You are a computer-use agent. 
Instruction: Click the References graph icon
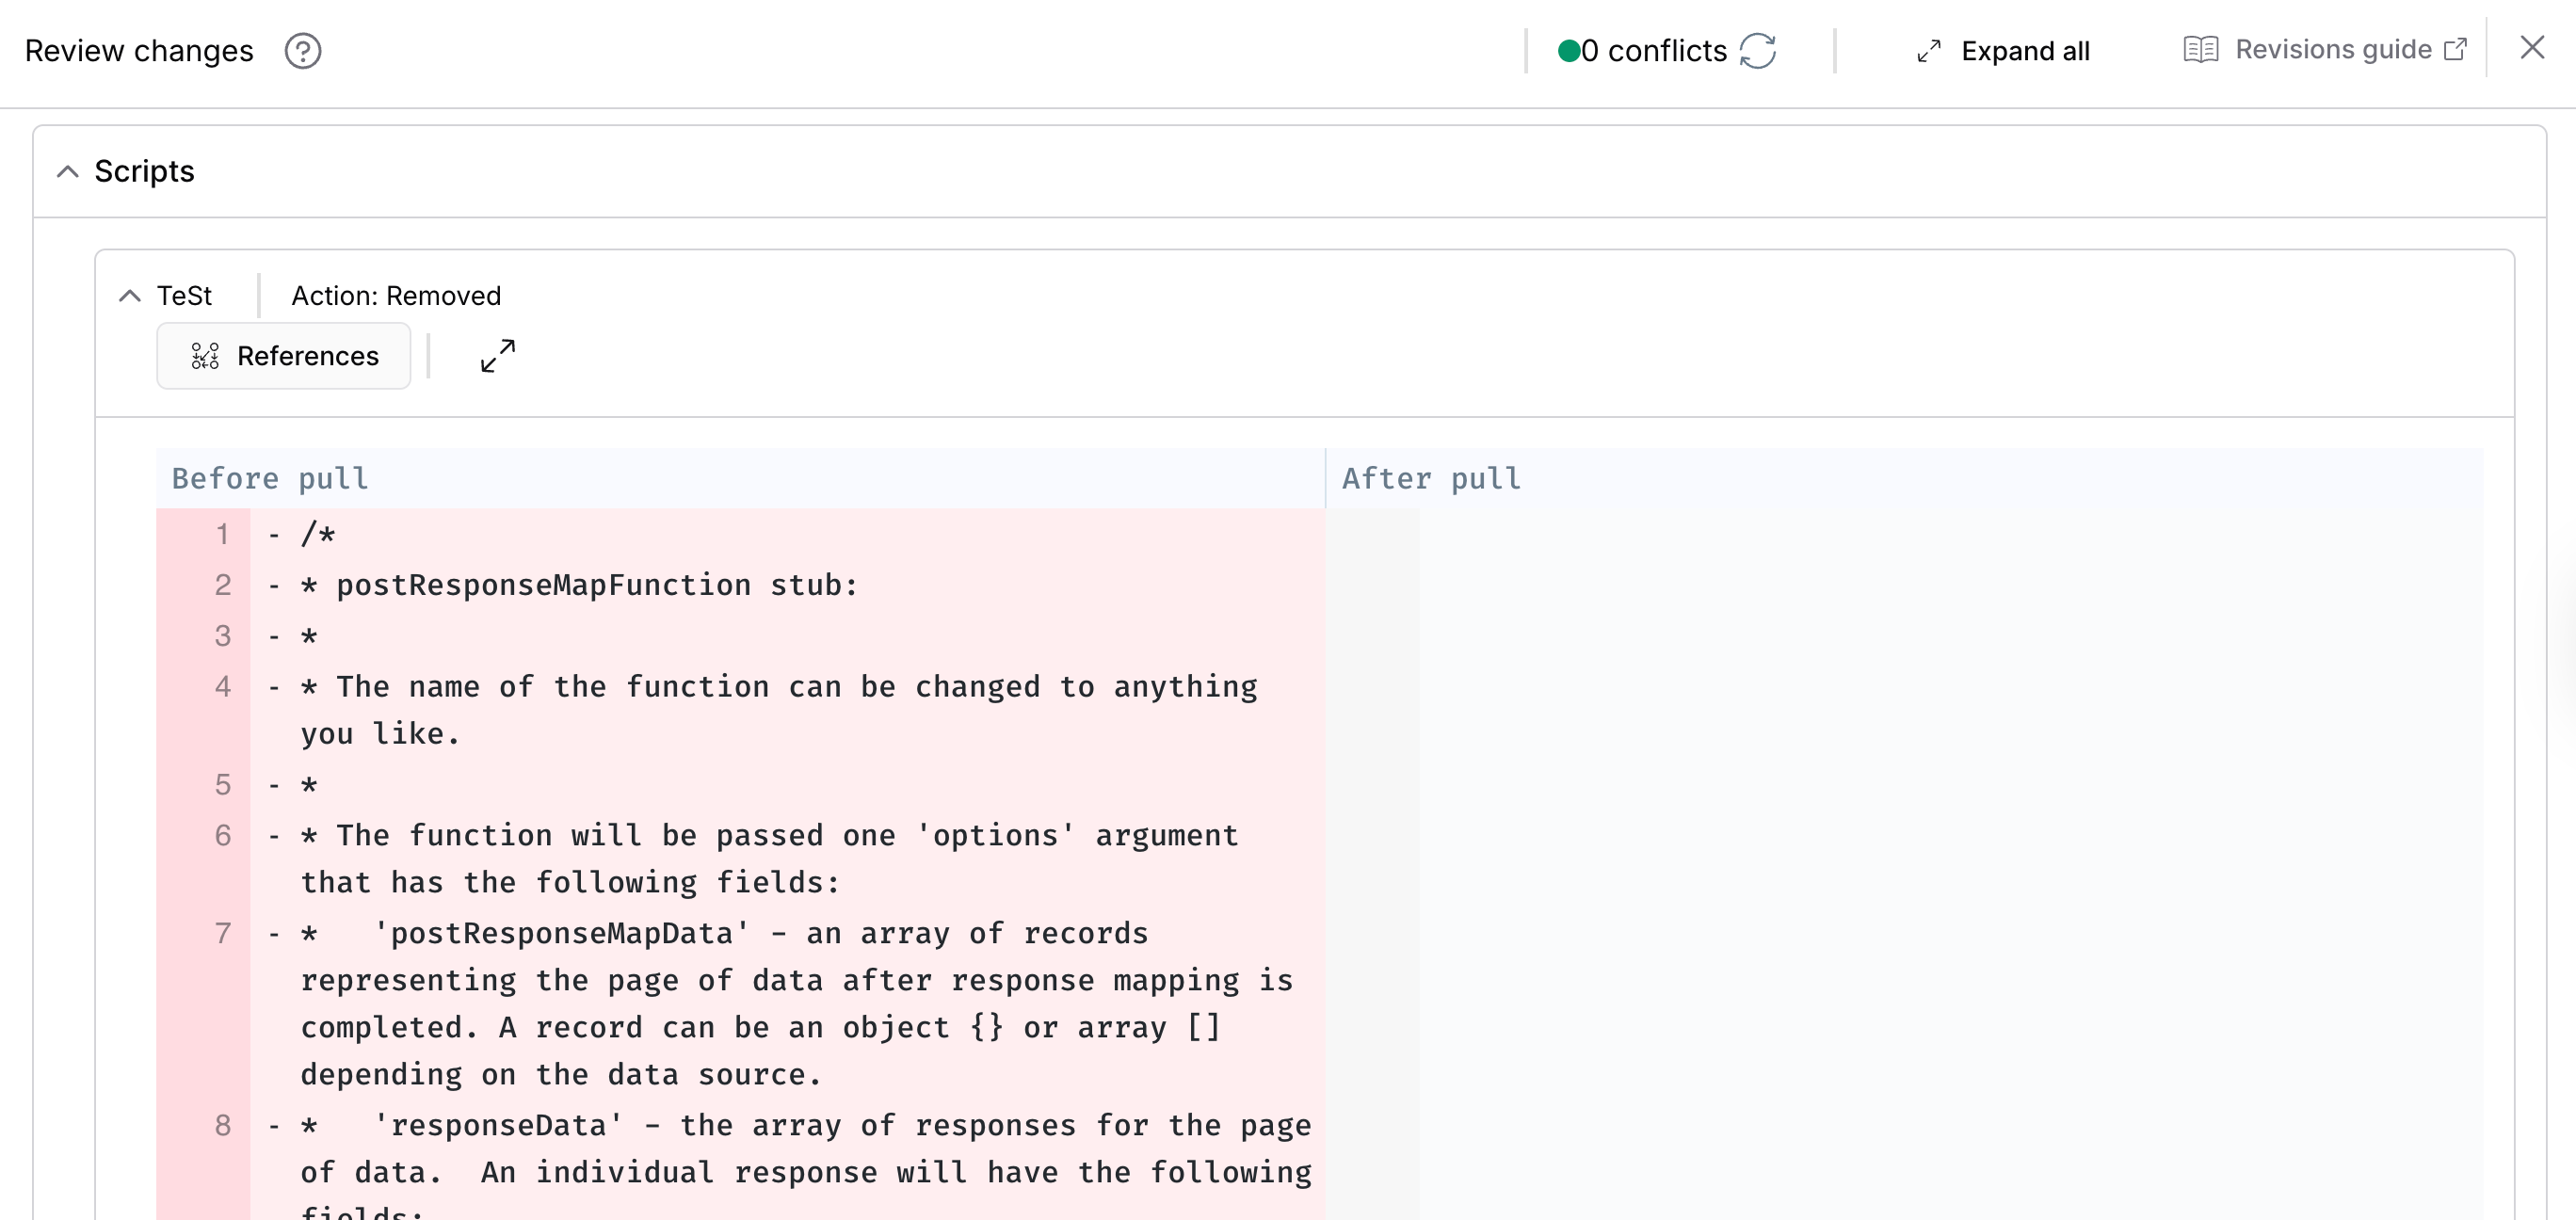coord(205,356)
